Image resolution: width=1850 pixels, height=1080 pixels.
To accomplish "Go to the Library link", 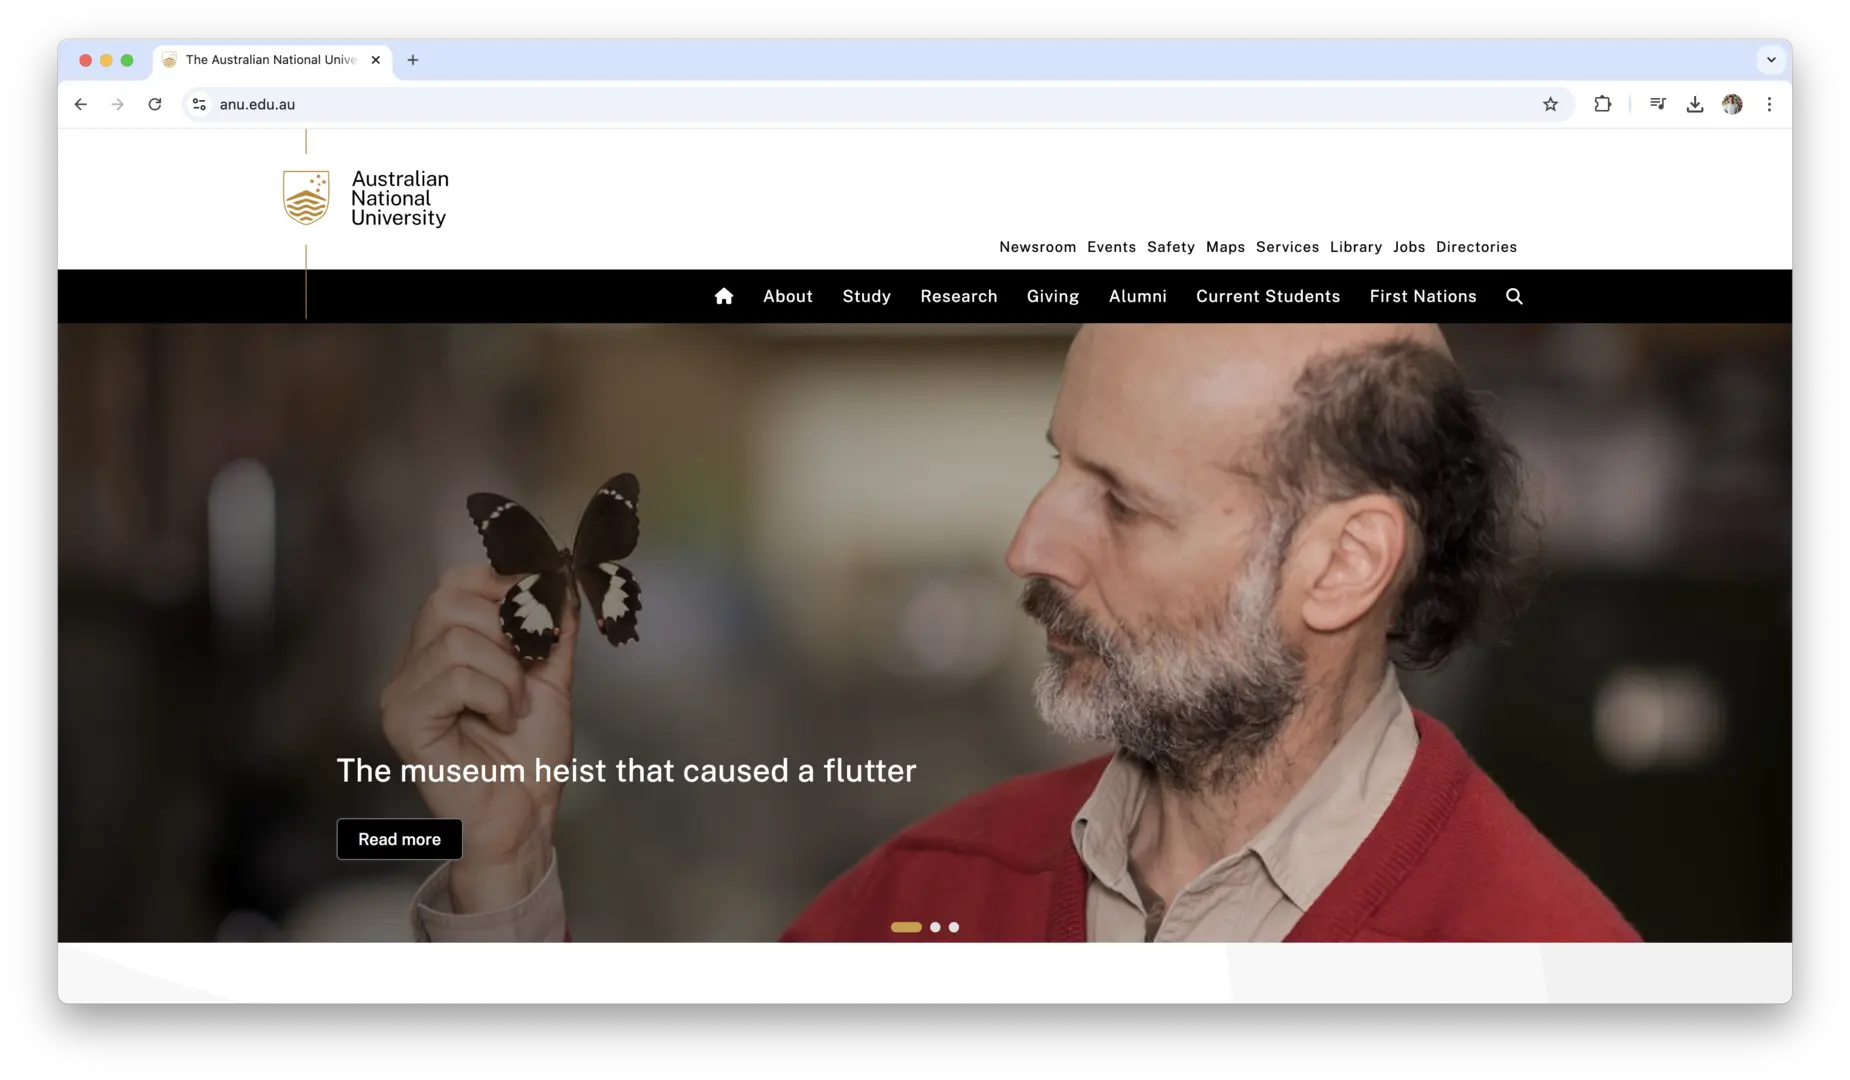I will coord(1356,247).
